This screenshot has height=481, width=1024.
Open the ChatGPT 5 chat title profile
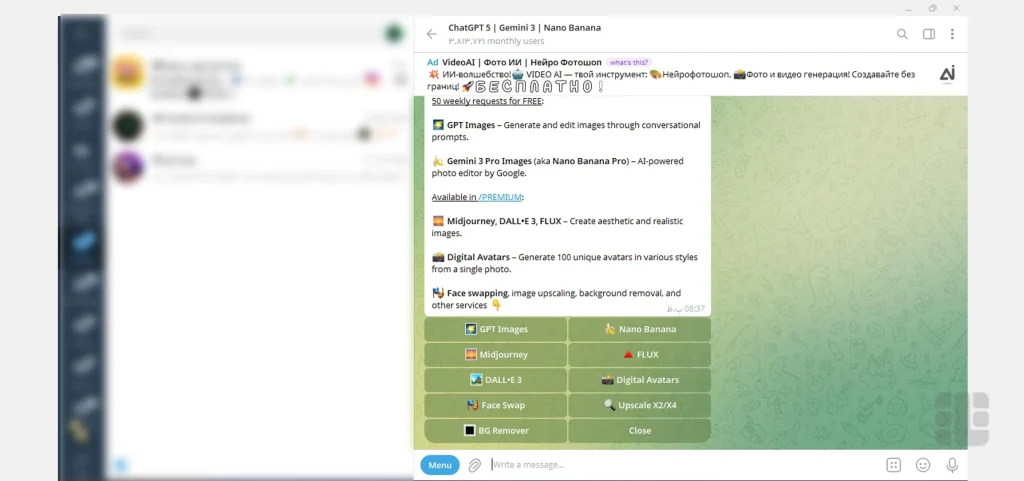click(x=524, y=28)
